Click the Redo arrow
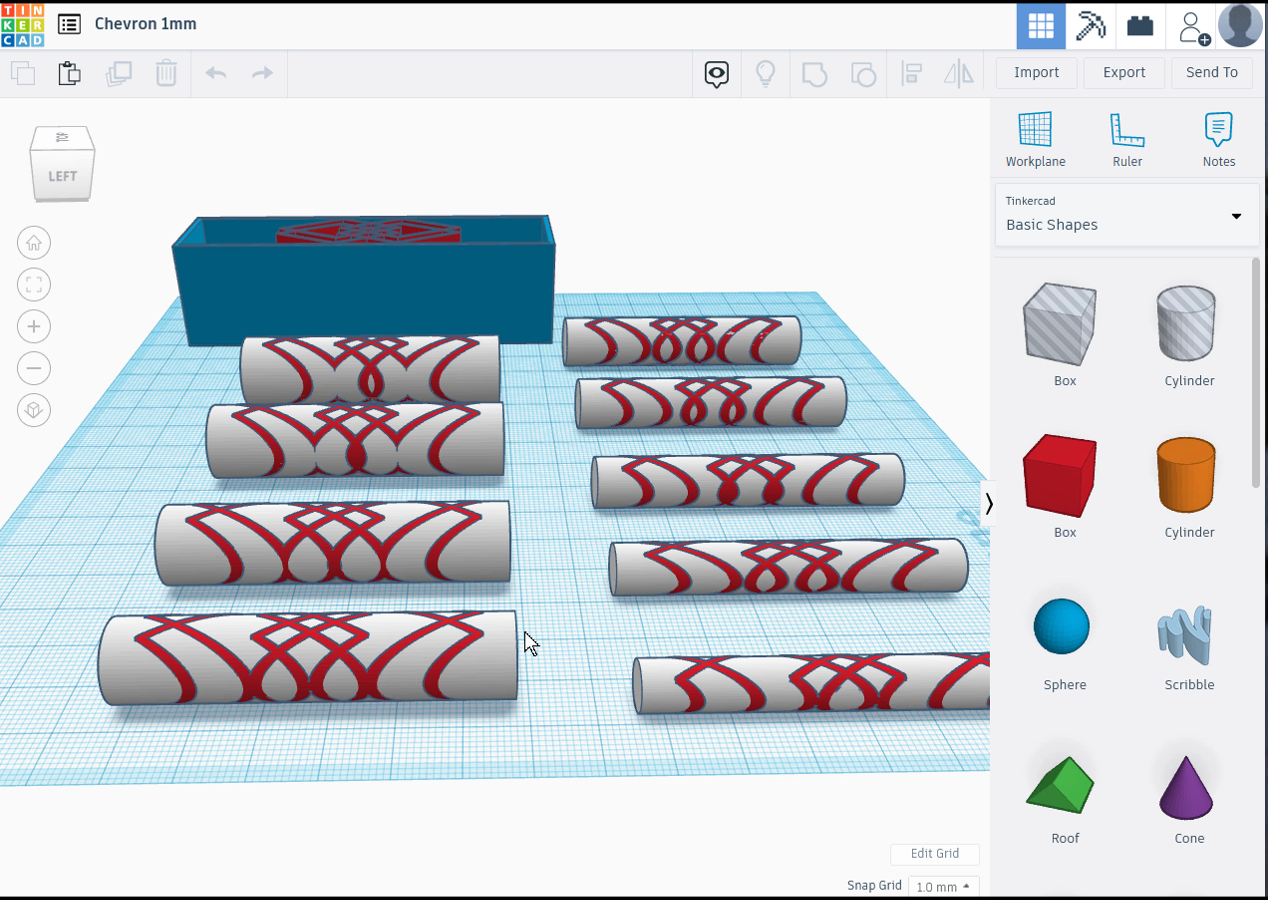The image size is (1268, 900). [x=262, y=73]
